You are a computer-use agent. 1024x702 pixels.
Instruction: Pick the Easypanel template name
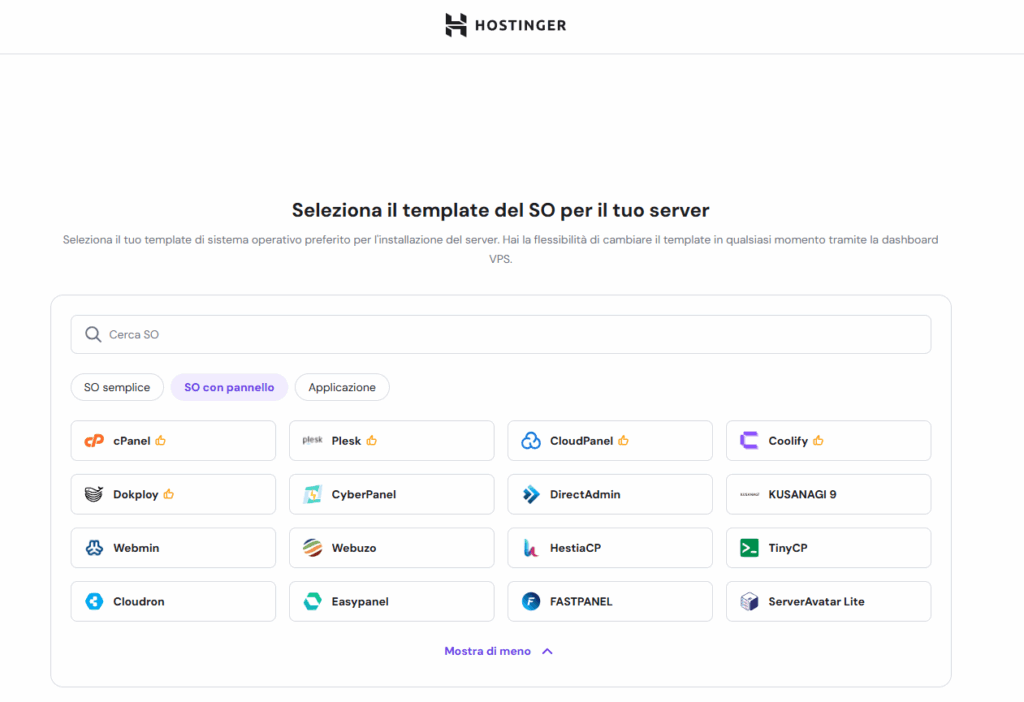click(360, 601)
